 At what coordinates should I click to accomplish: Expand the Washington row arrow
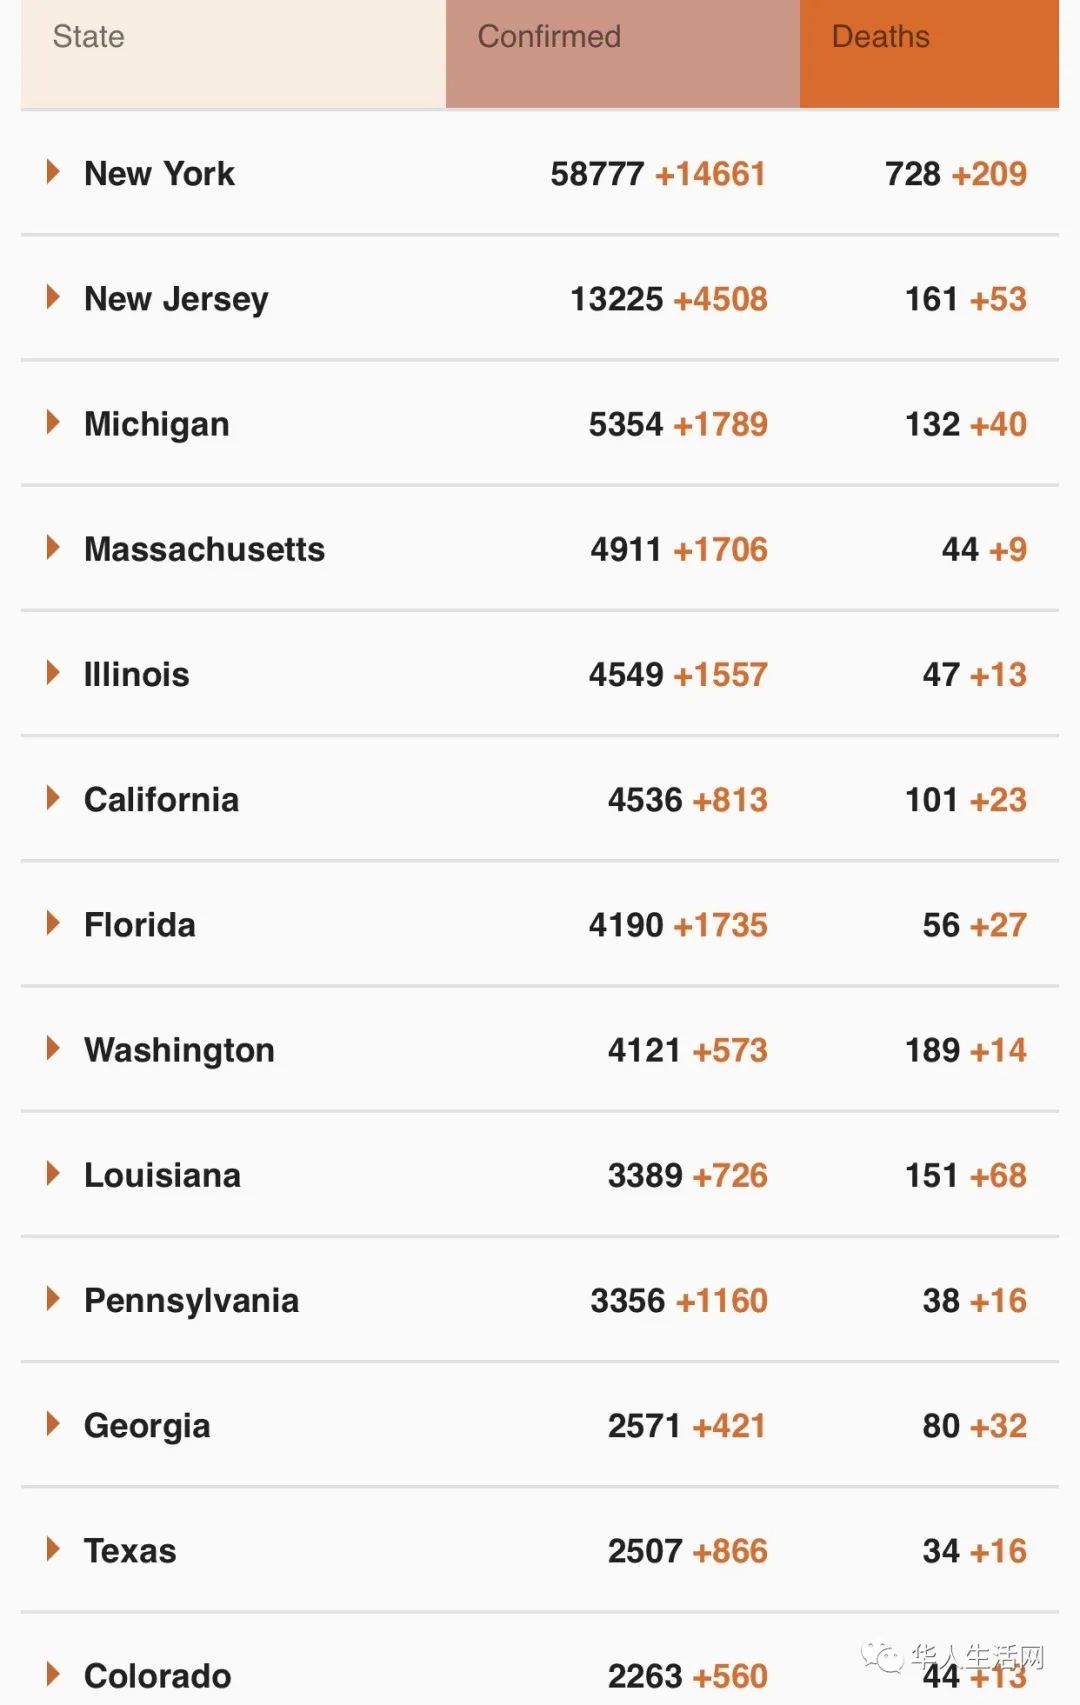(x=53, y=1048)
